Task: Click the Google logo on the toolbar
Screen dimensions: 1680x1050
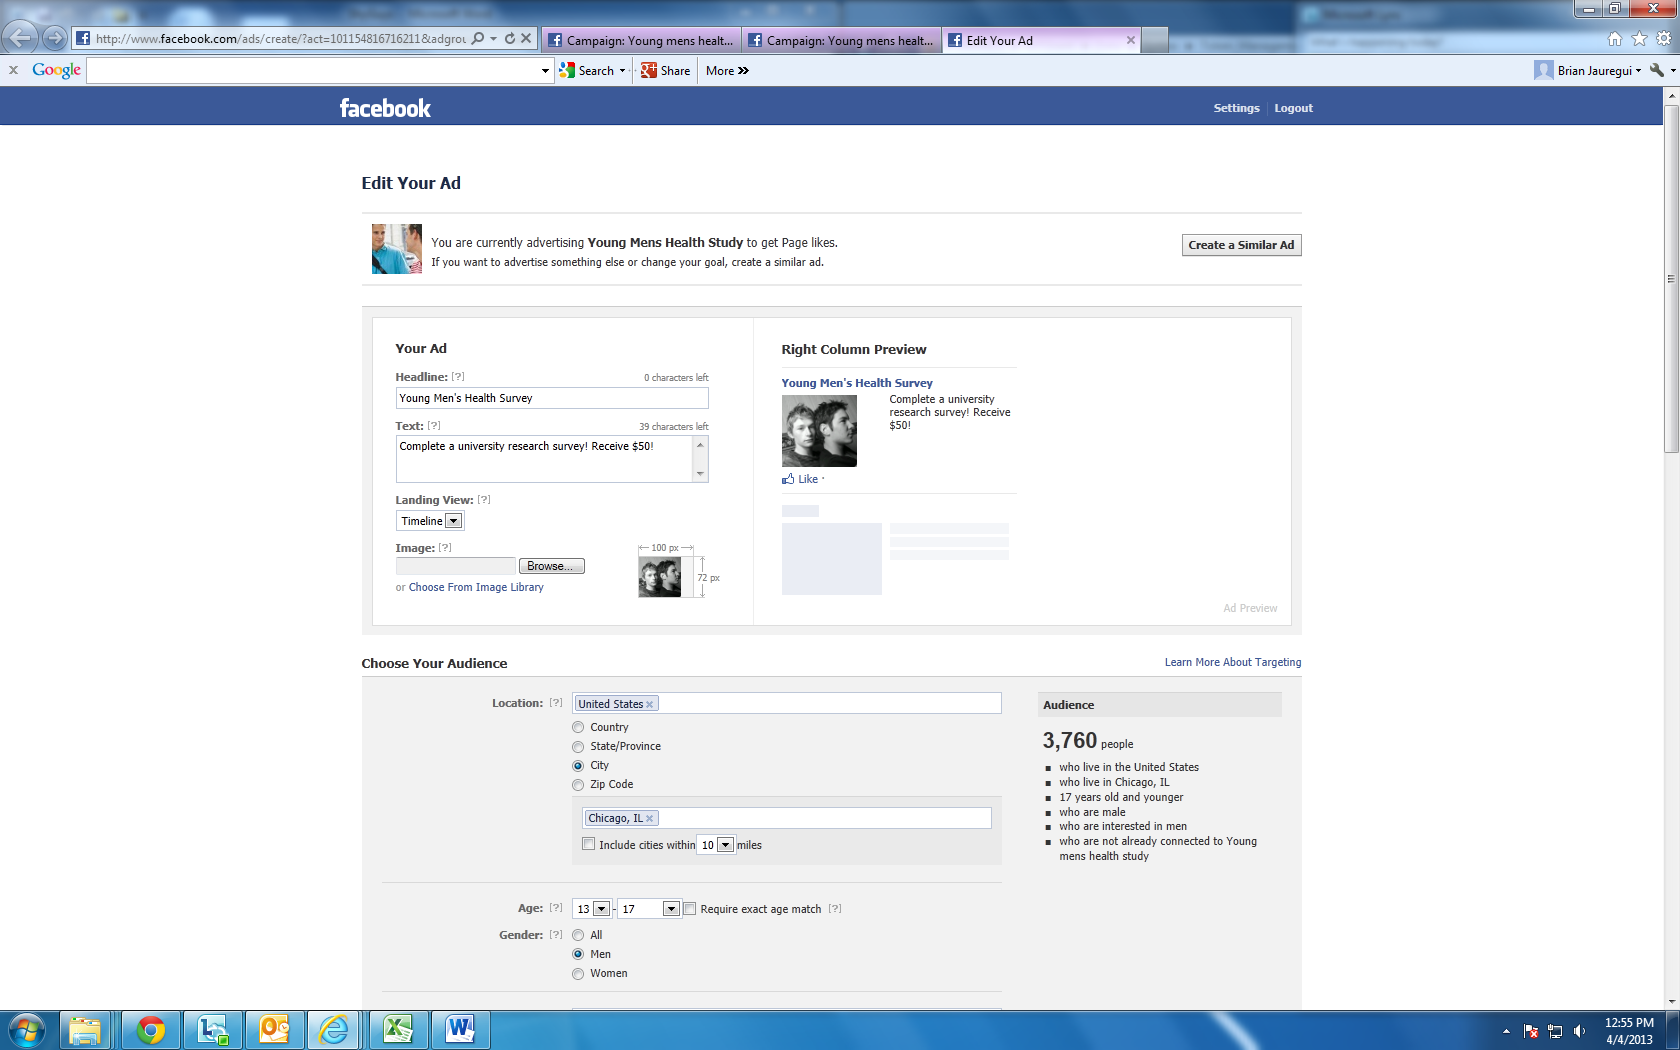Action: coord(56,70)
